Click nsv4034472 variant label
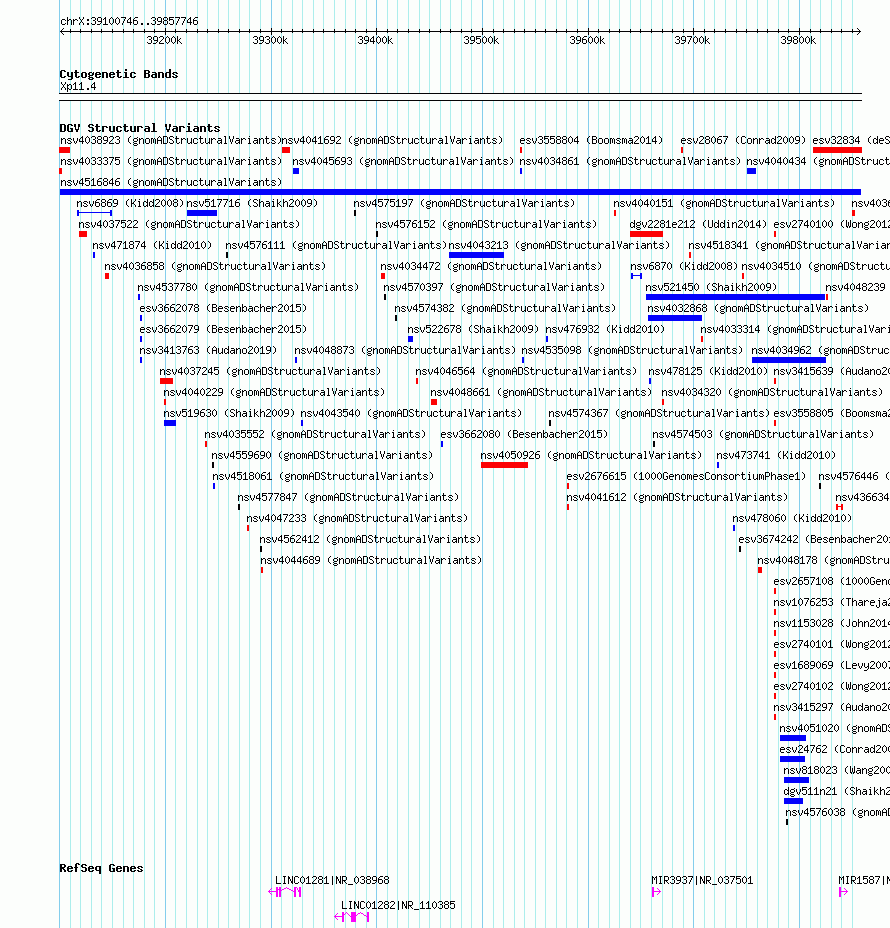The width and height of the screenshot is (890, 928). tap(491, 266)
